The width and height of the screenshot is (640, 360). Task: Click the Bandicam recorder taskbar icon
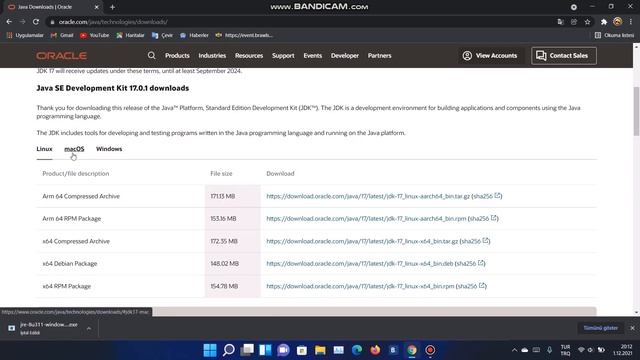pyautogui.click(x=430, y=350)
